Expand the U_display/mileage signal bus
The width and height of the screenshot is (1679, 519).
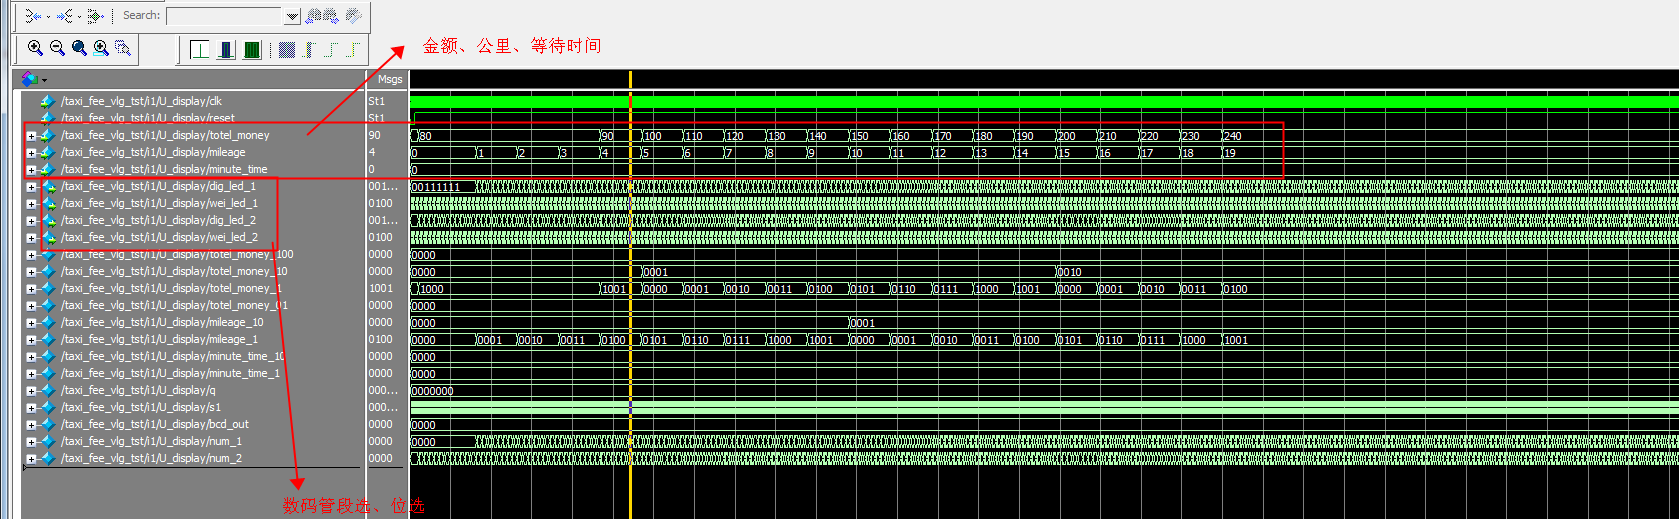(31, 153)
